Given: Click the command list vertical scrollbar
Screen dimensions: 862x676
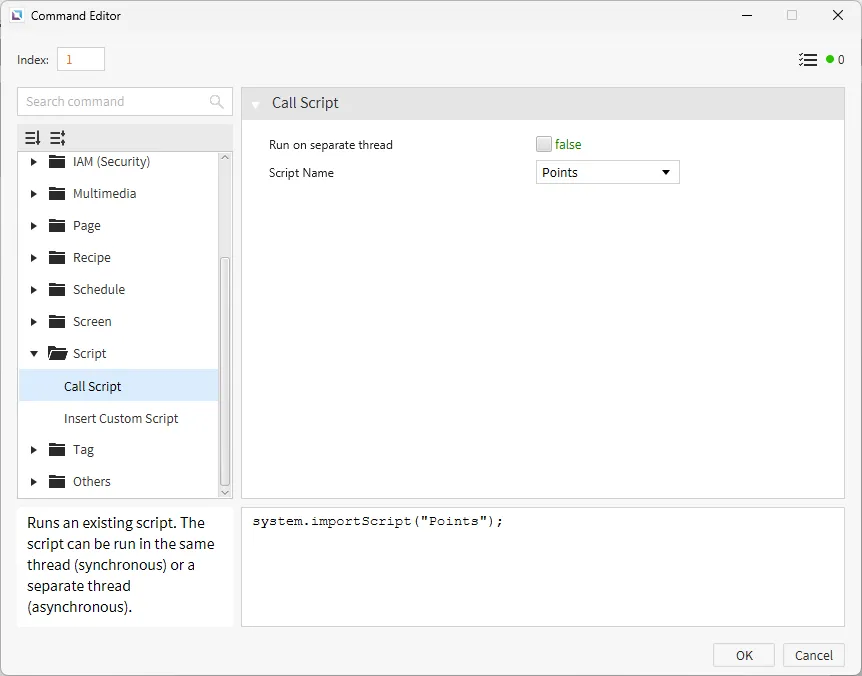Looking at the screenshot, I should click(x=225, y=370).
